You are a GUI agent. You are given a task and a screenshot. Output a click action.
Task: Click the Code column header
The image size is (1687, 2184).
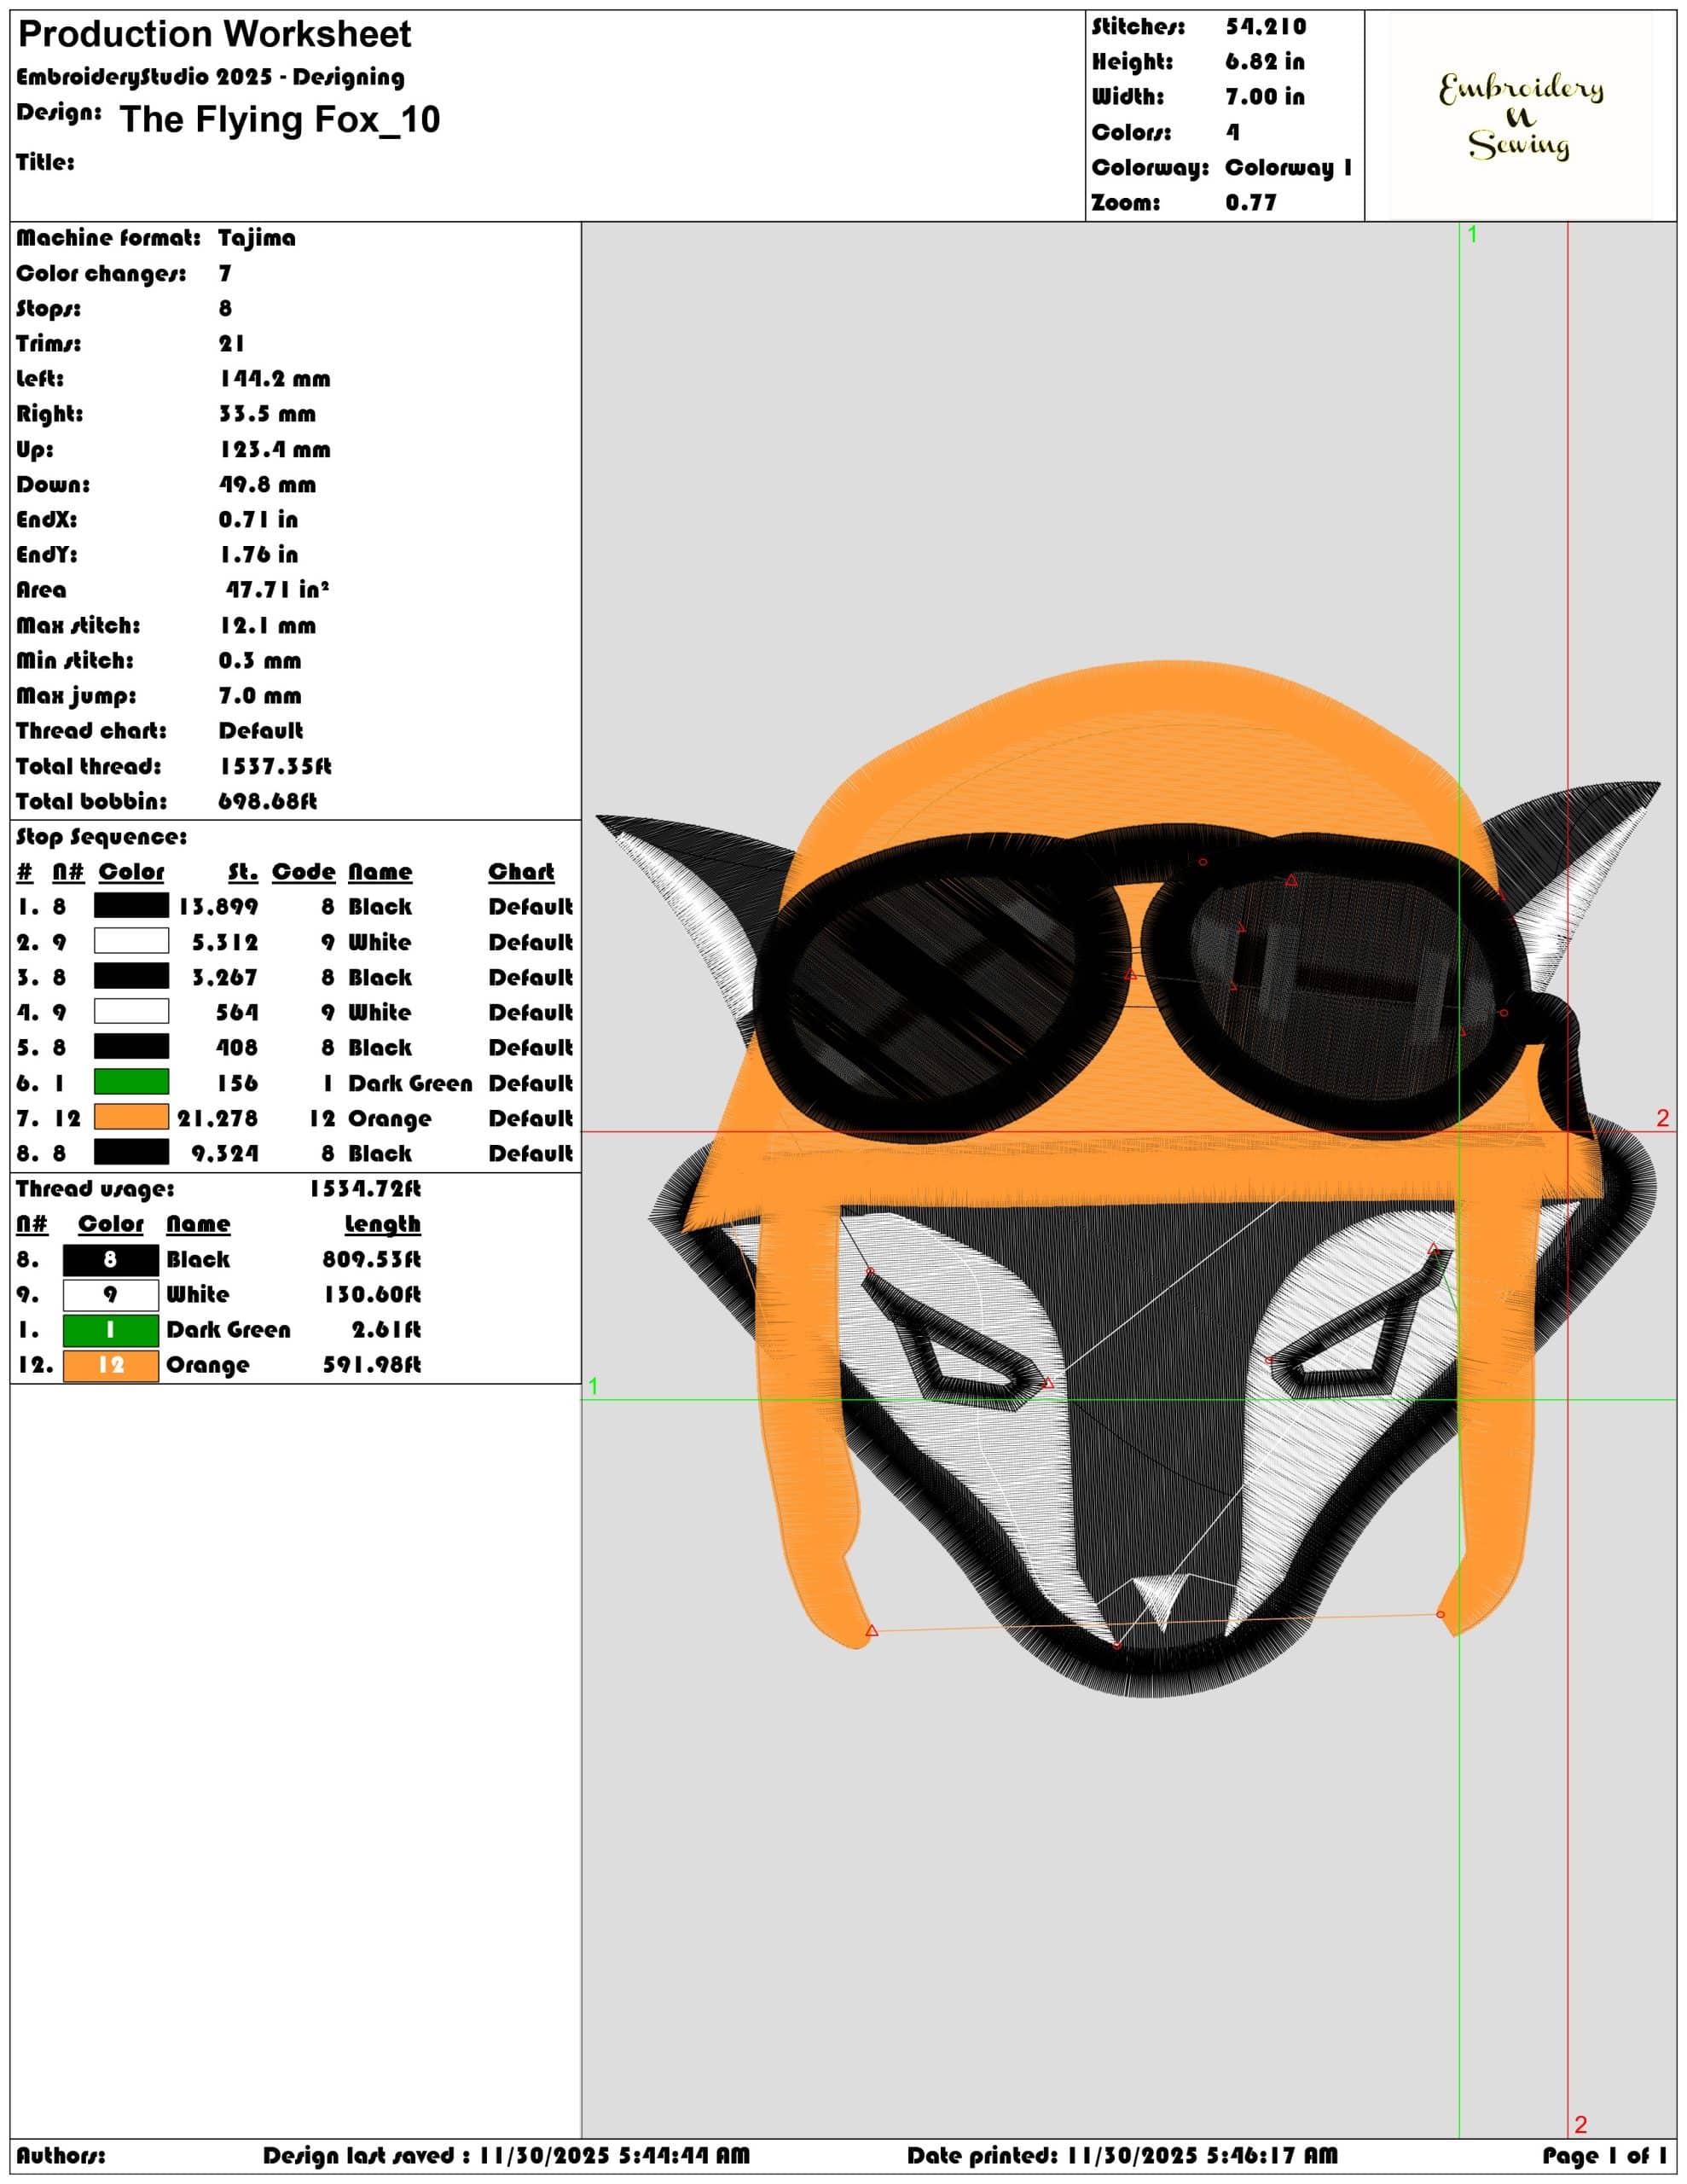click(304, 872)
